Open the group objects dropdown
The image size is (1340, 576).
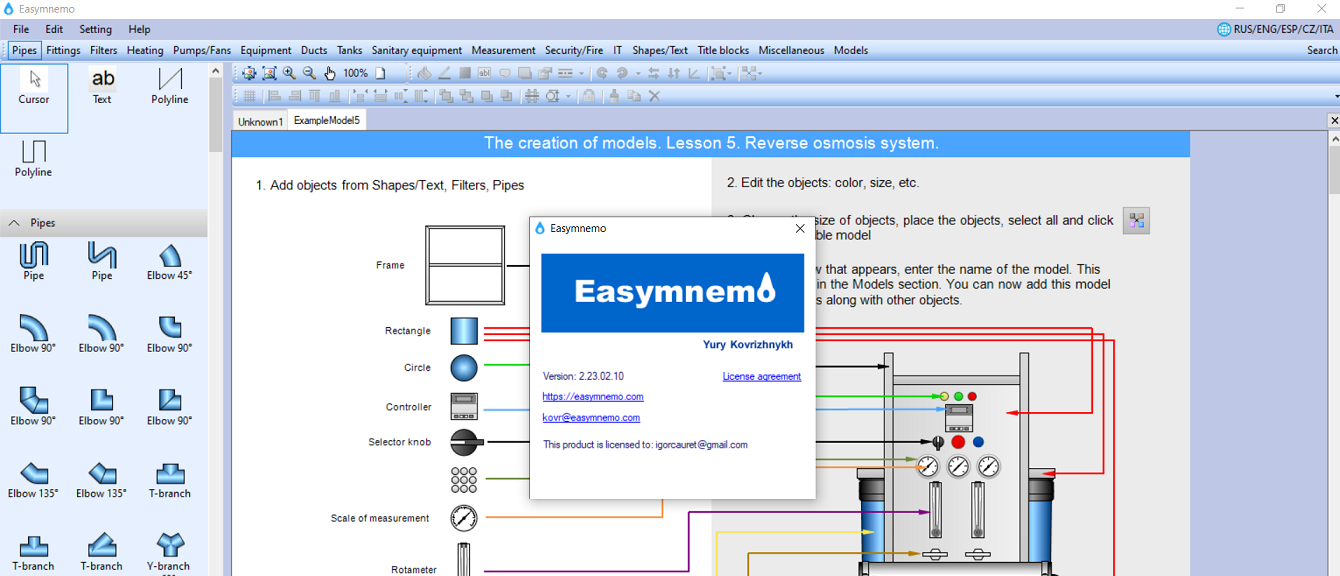click(730, 73)
